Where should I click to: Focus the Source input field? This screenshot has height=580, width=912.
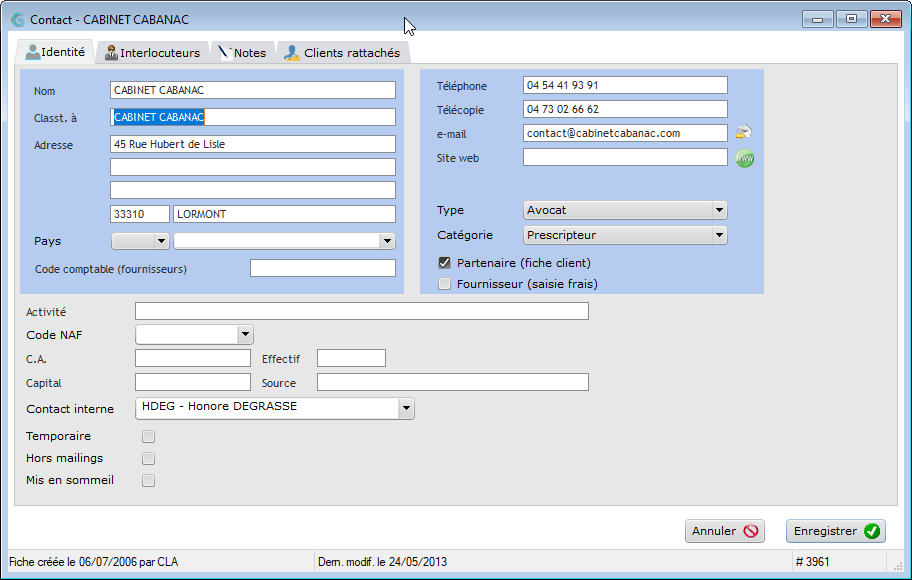pos(453,382)
